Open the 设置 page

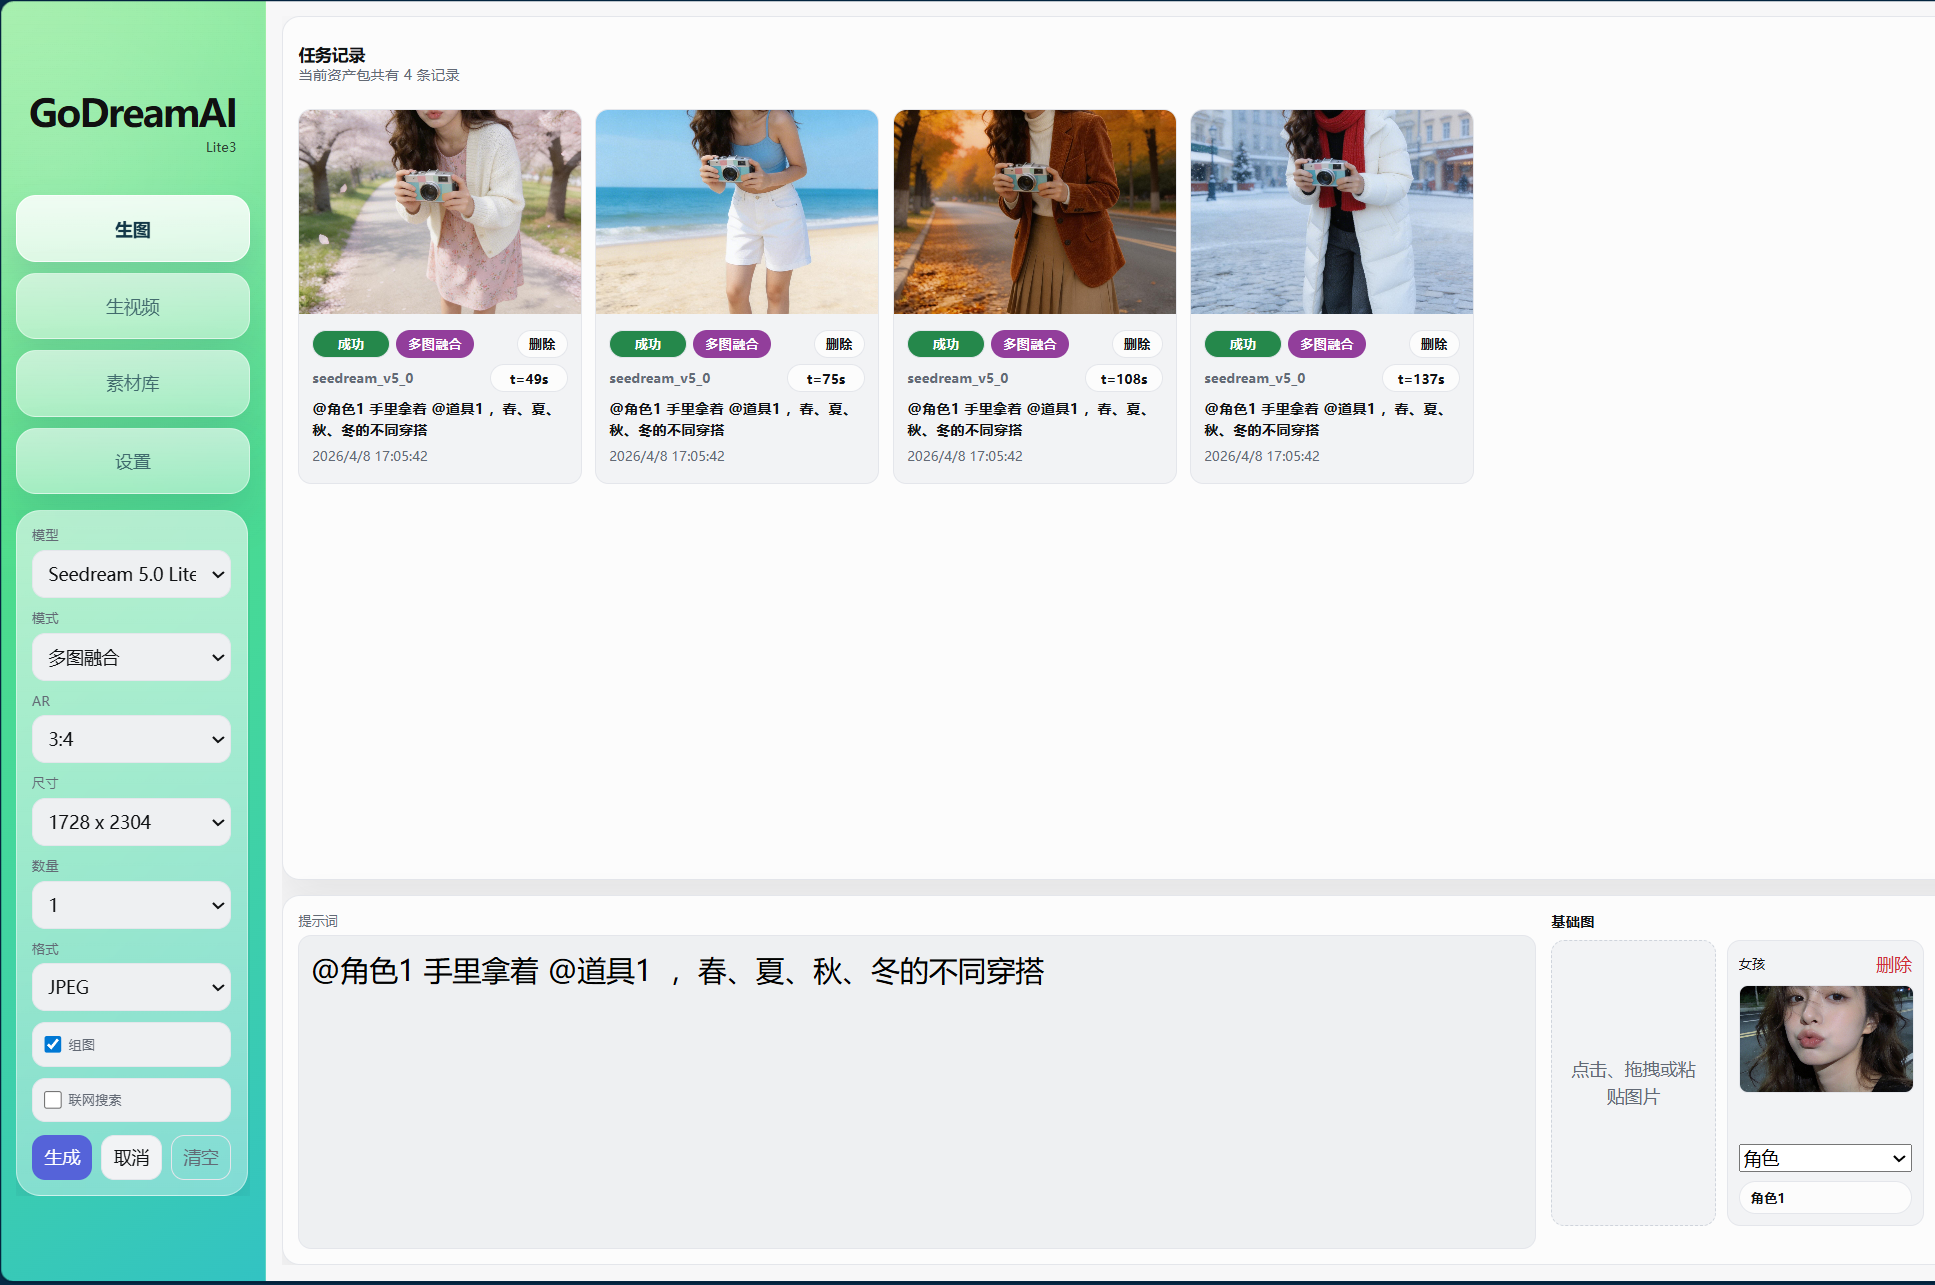click(132, 462)
